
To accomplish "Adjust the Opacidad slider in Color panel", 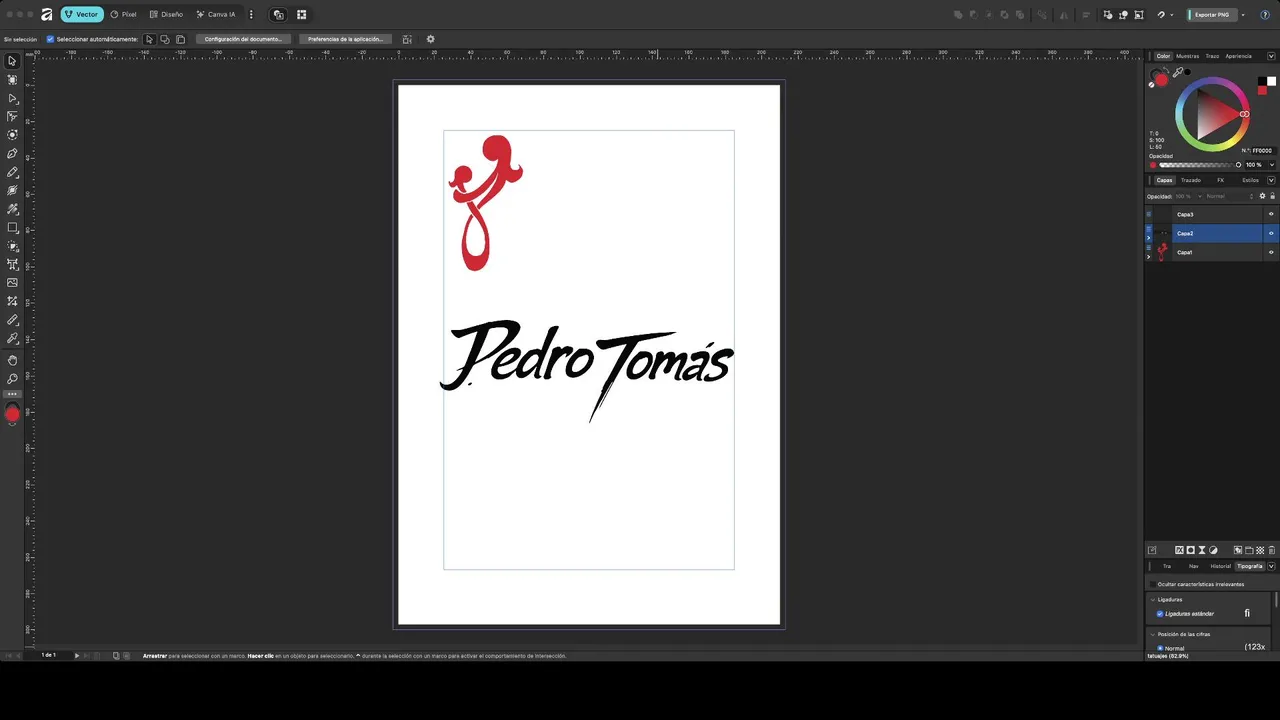I will 1200,165.
